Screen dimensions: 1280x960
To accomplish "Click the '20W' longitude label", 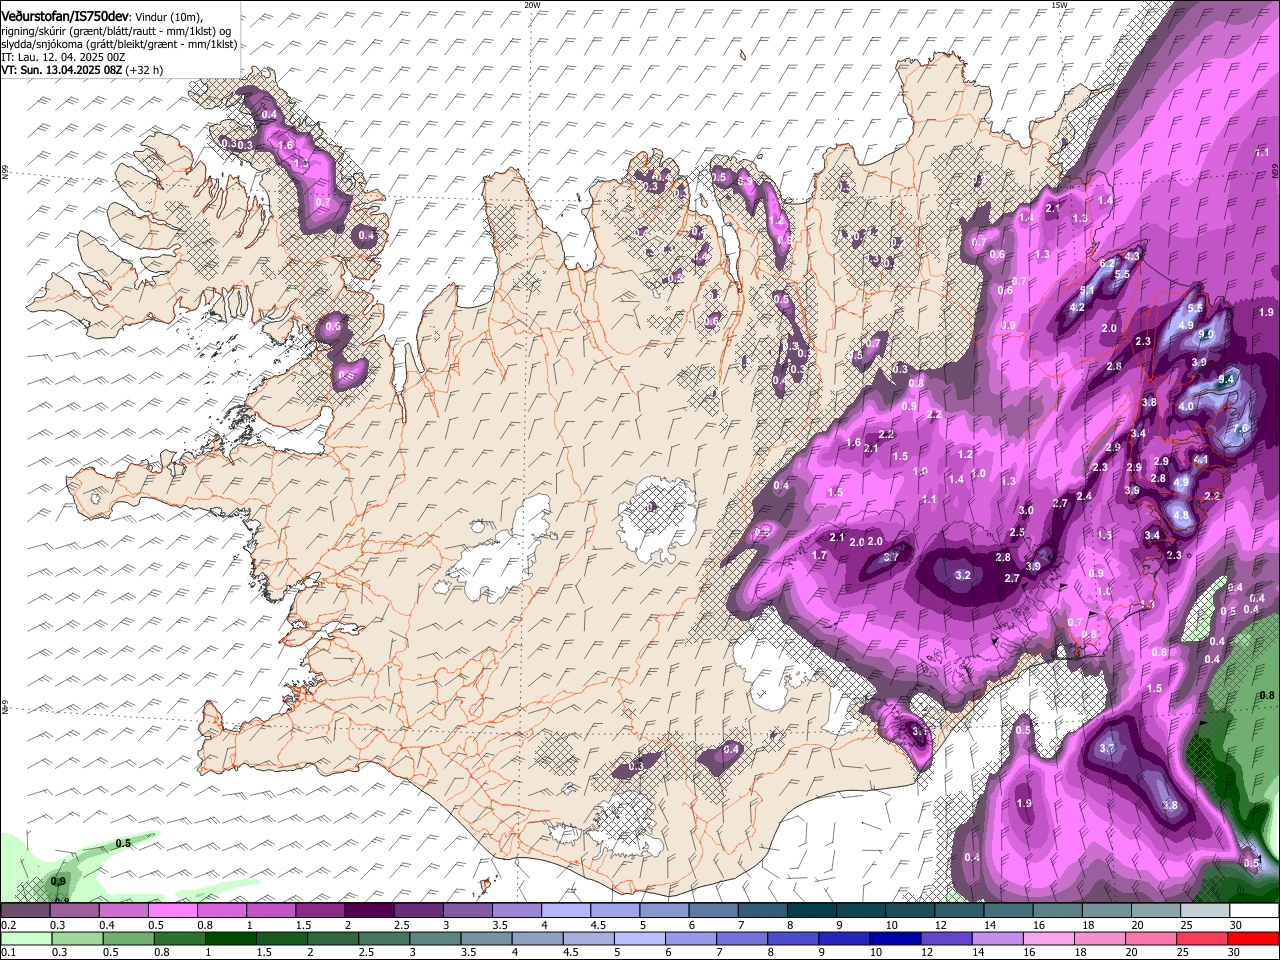I will [532, 5].
